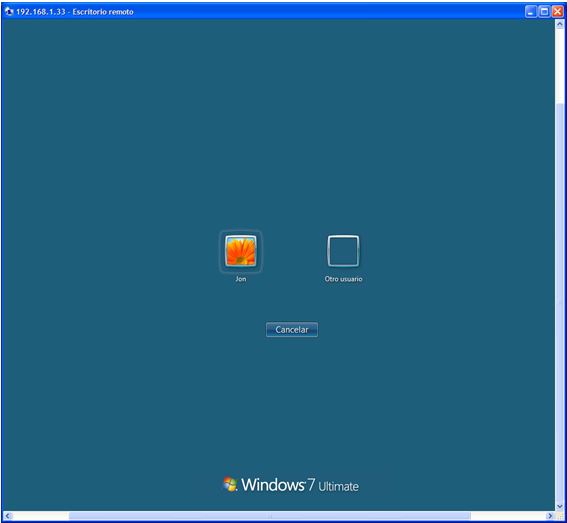Select the Jon user account picture
This screenshot has width=567, height=523.
click(240, 251)
